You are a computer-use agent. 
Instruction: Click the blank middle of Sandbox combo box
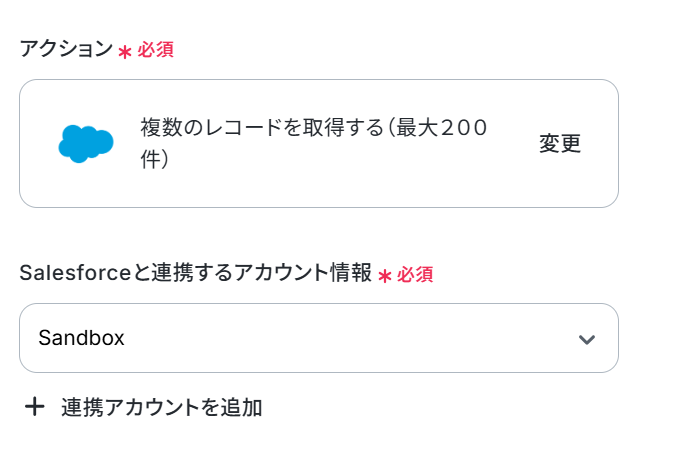point(349,338)
